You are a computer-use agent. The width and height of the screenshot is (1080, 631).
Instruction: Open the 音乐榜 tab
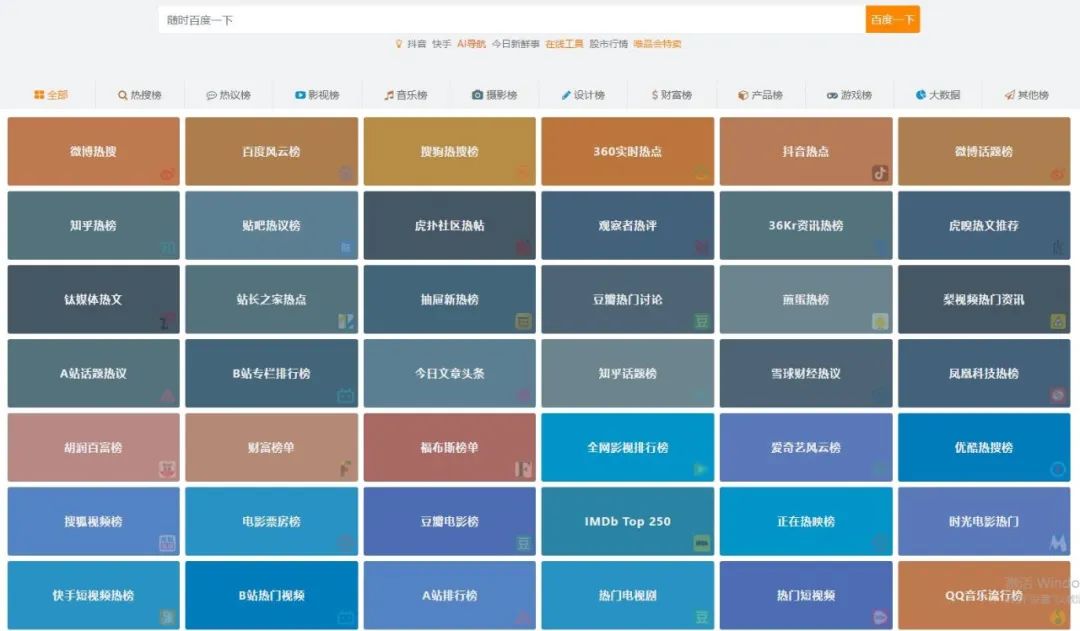406,95
